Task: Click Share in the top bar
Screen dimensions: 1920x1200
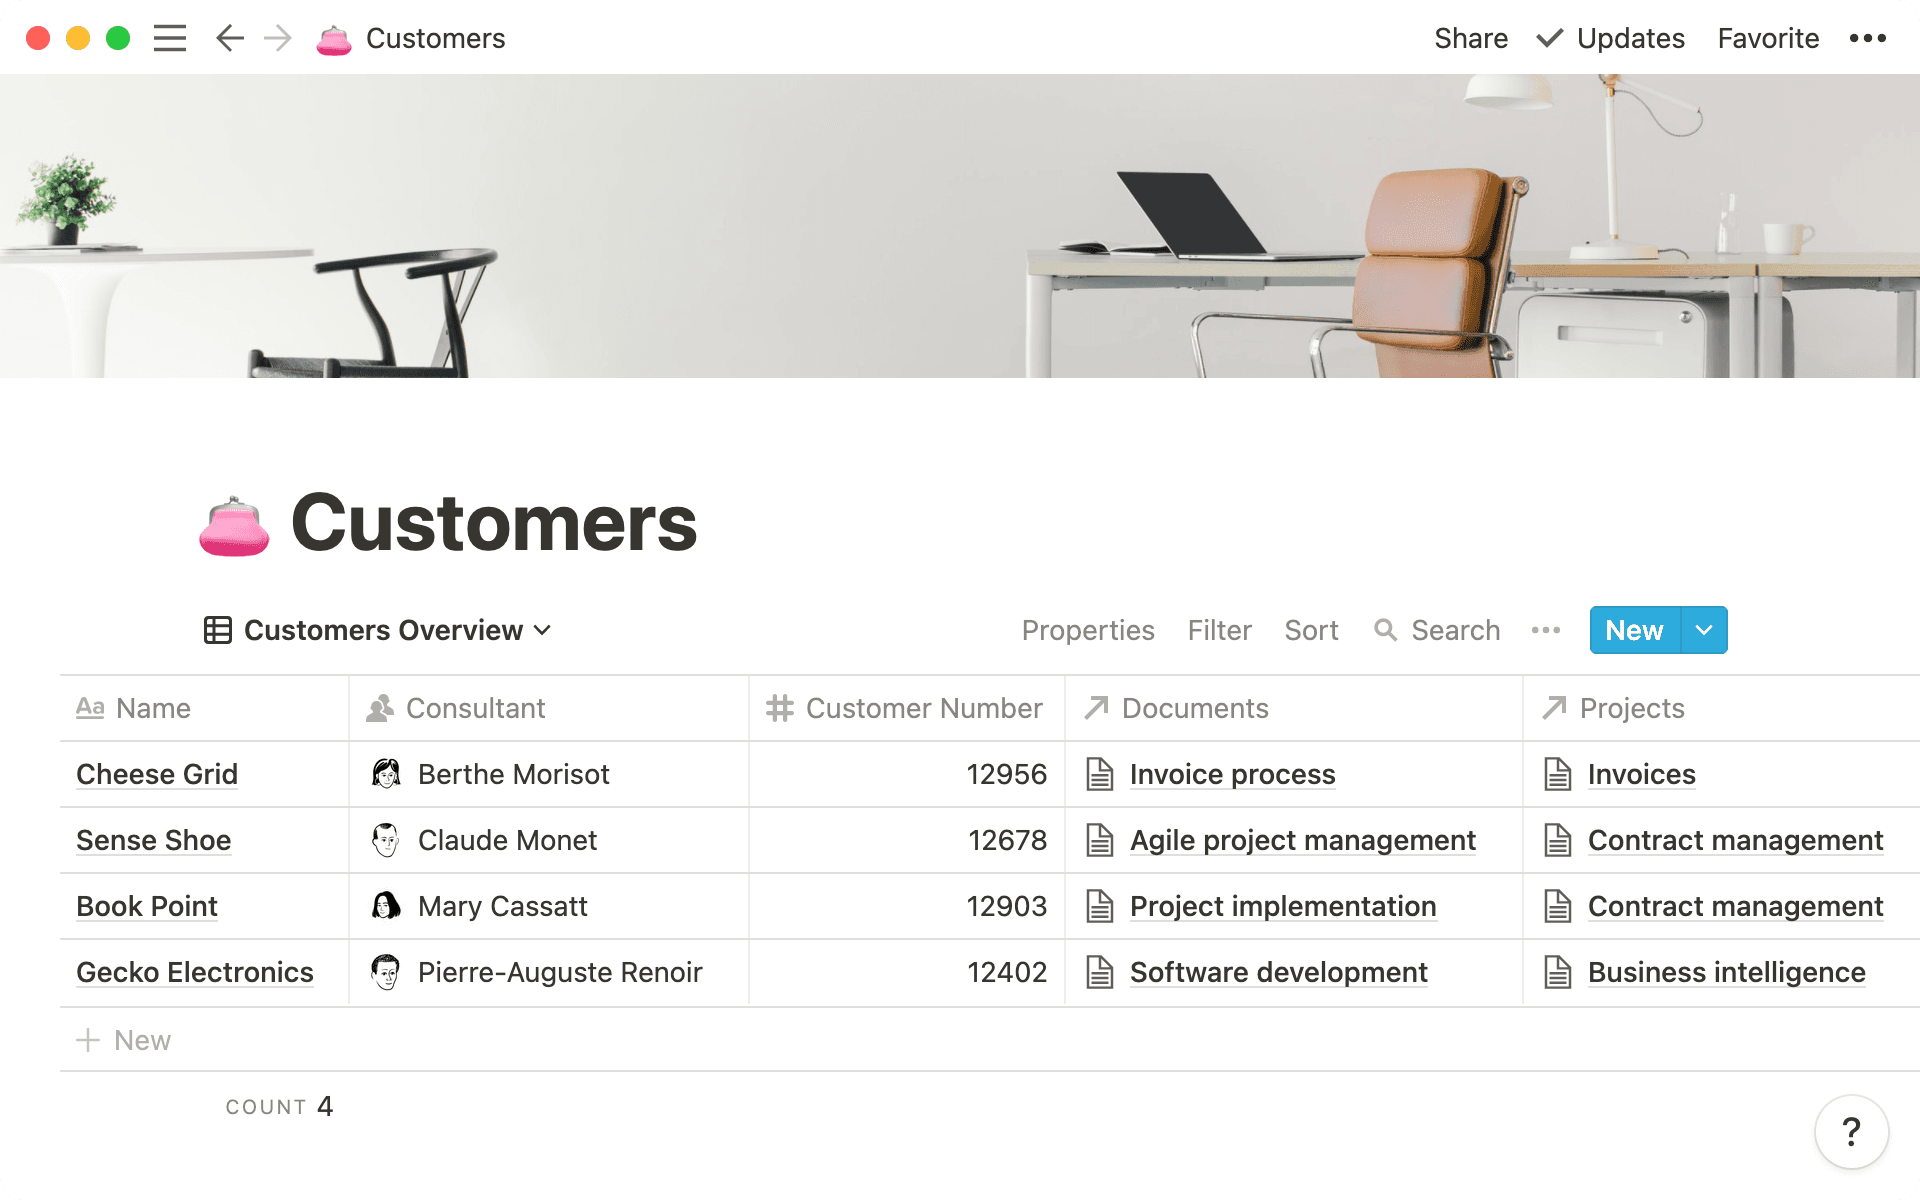Action: (1470, 38)
